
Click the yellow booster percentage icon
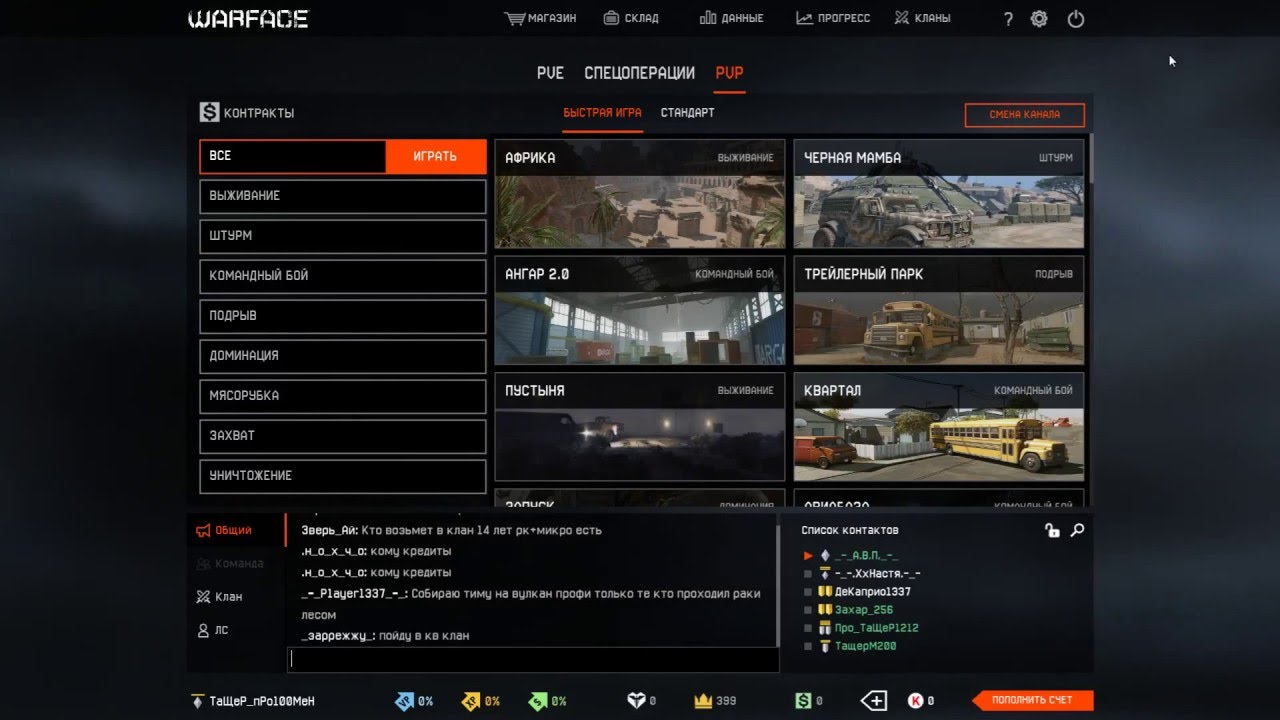(471, 701)
